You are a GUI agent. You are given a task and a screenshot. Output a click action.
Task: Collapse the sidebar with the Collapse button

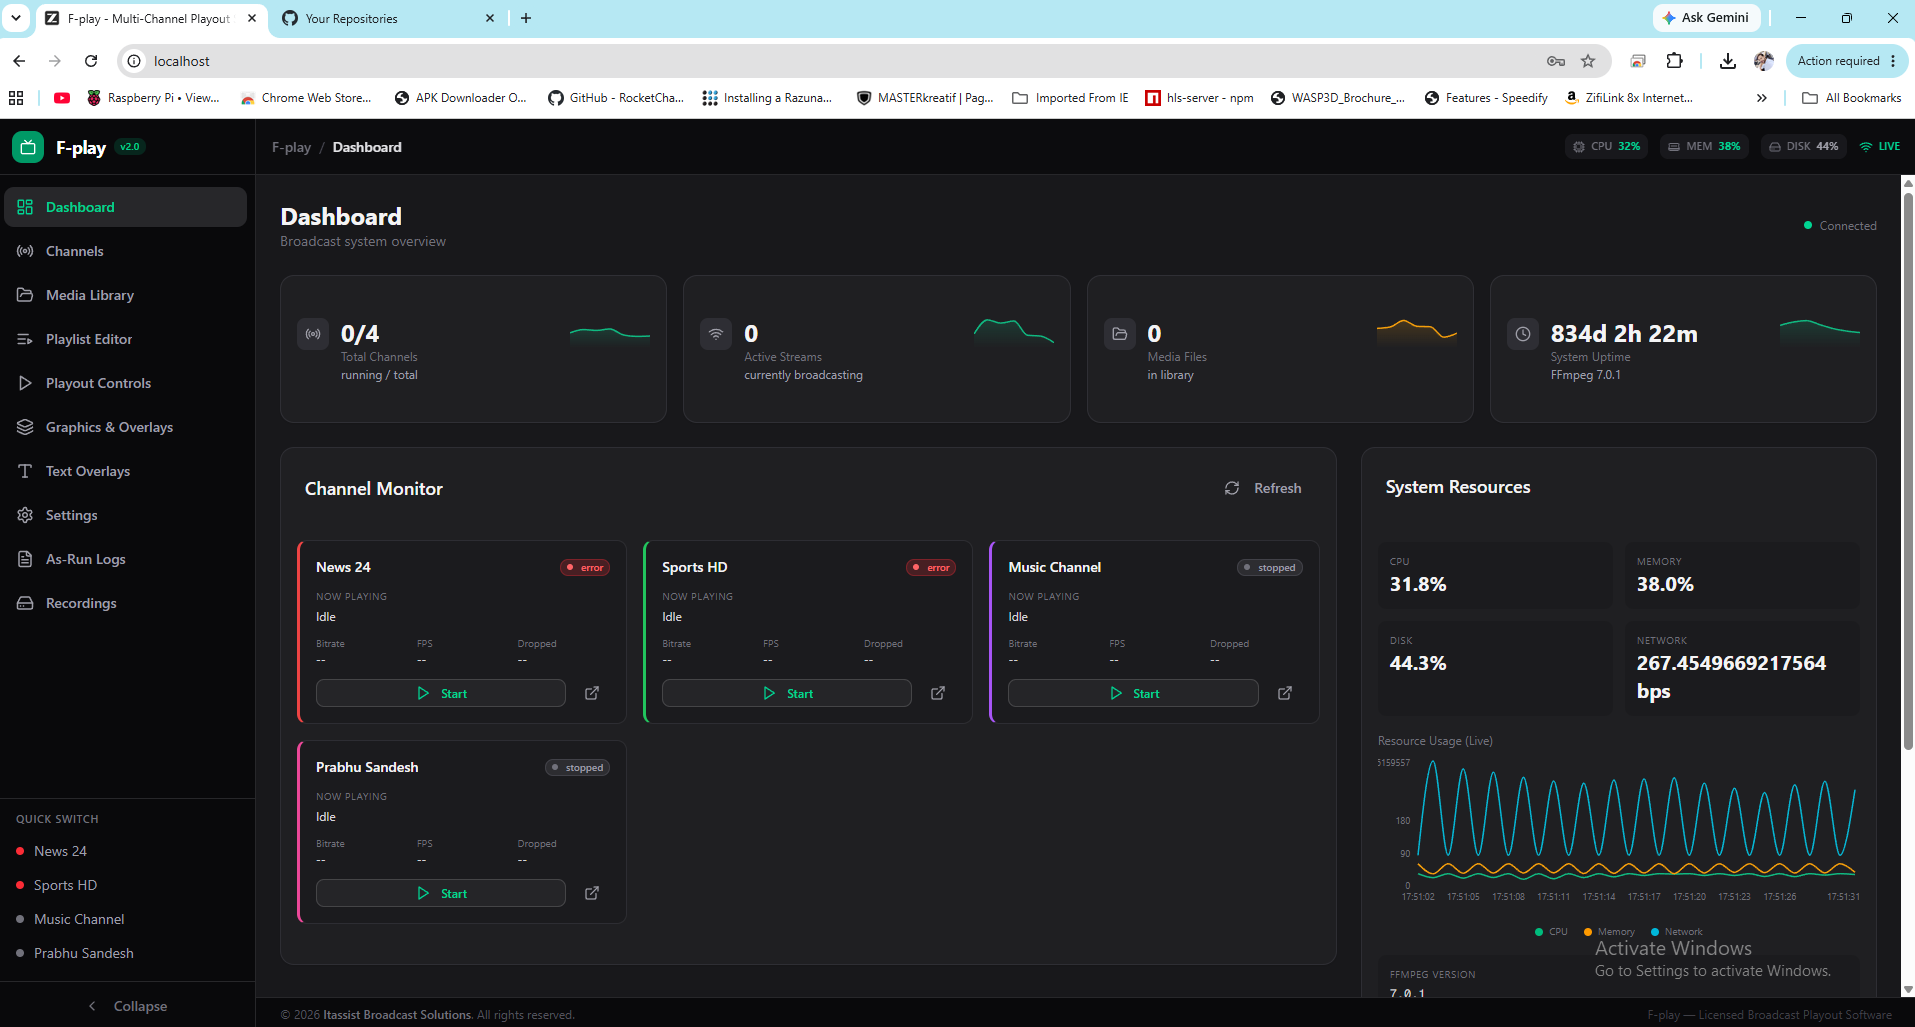[x=127, y=1006]
